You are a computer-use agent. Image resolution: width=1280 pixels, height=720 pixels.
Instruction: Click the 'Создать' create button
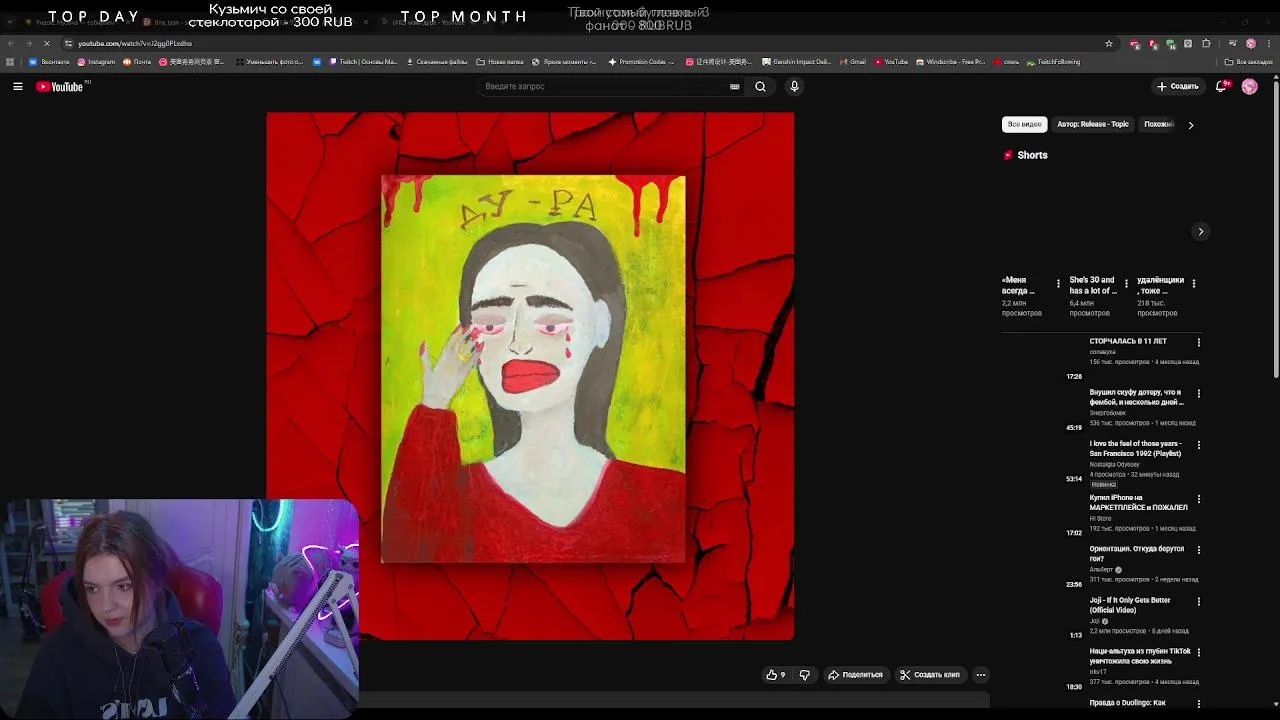tap(1178, 87)
